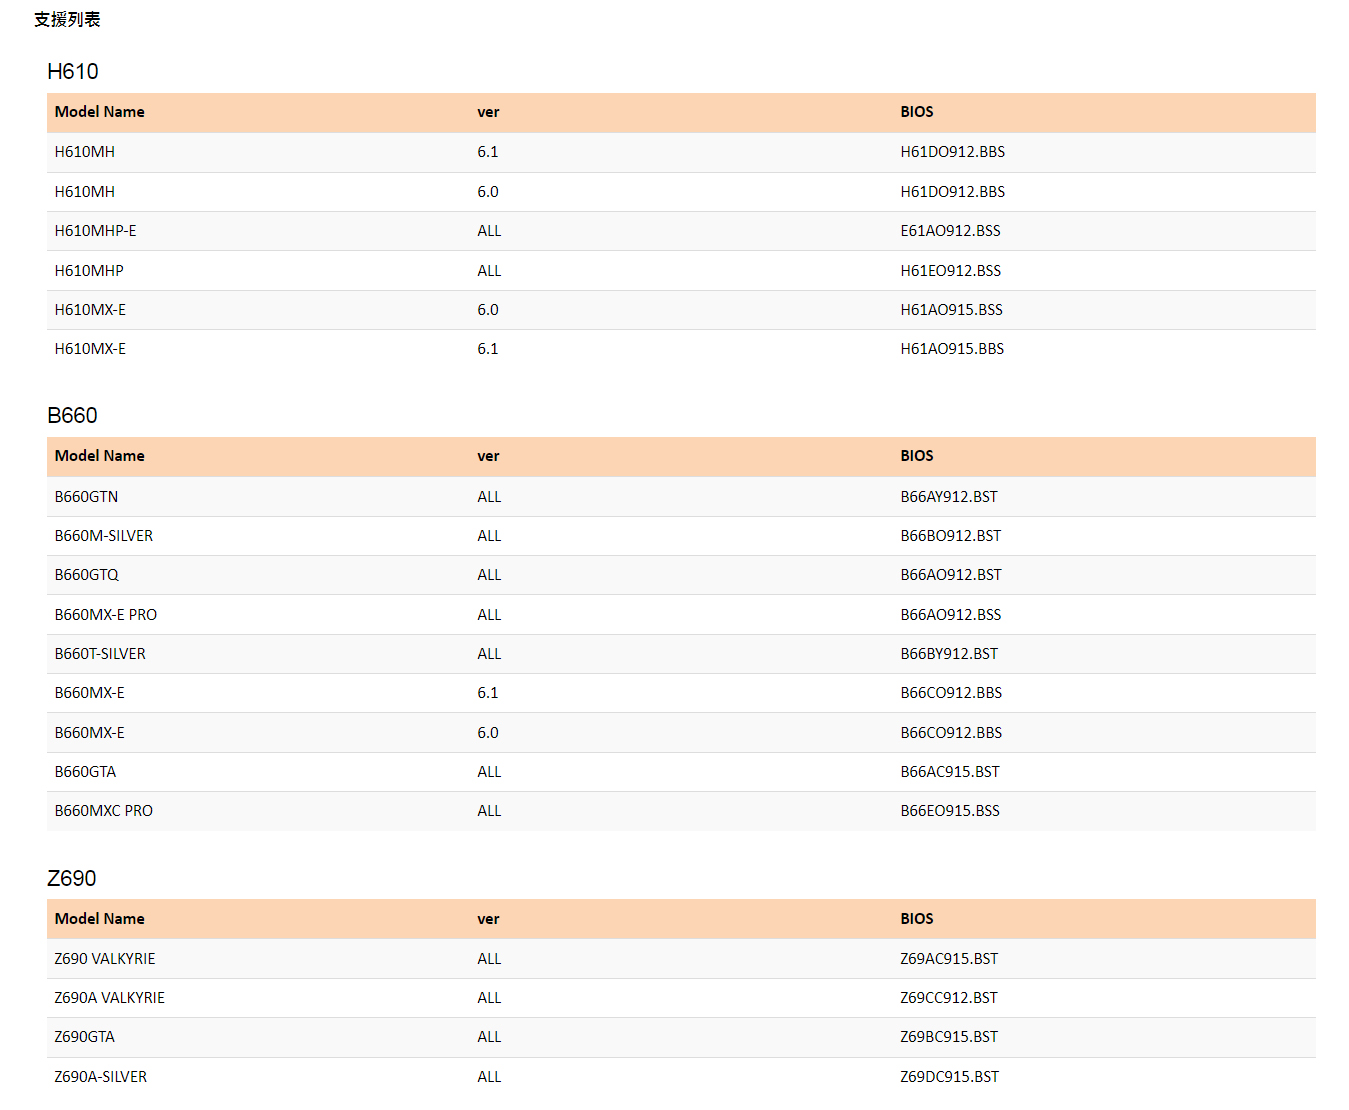Click the B660MX-E PRO model name
Viewport: 1349px width, 1110px height.
click(106, 615)
